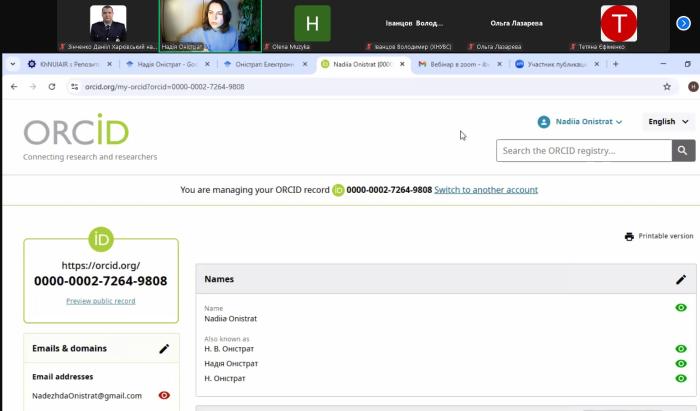The width and height of the screenshot is (700, 411).
Task: Open the English language dropdown
Action: tap(668, 122)
